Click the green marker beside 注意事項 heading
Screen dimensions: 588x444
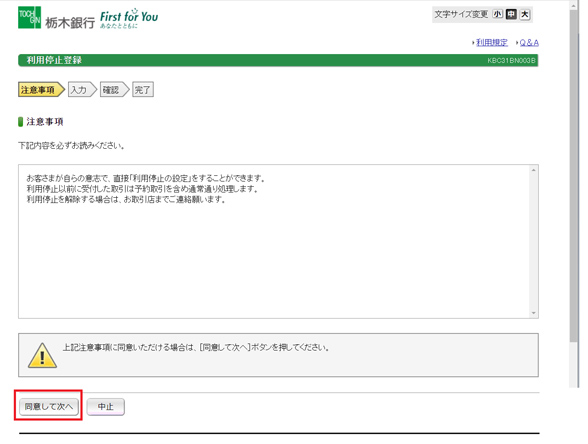coord(21,122)
